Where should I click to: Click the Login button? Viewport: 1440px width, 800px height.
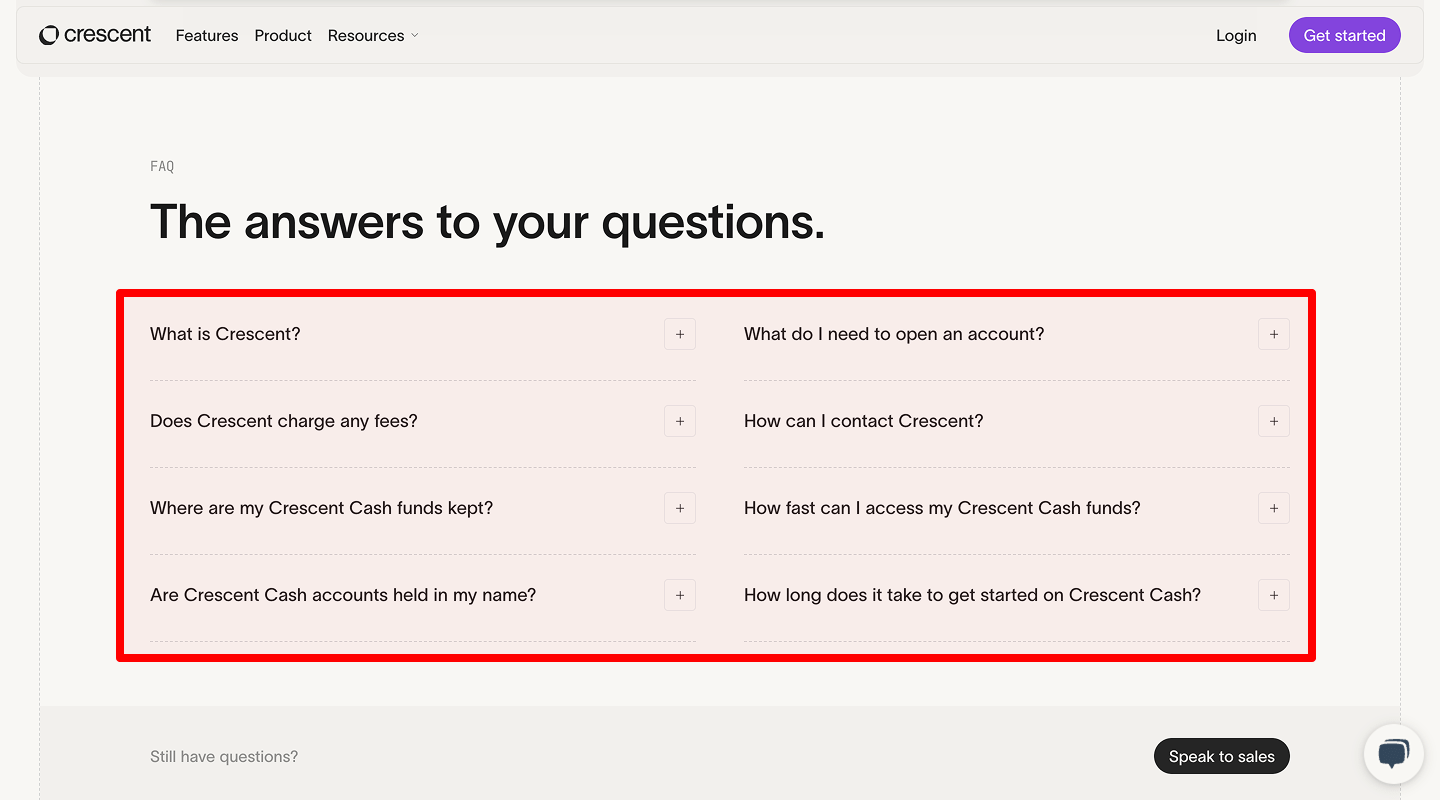point(1236,35)
